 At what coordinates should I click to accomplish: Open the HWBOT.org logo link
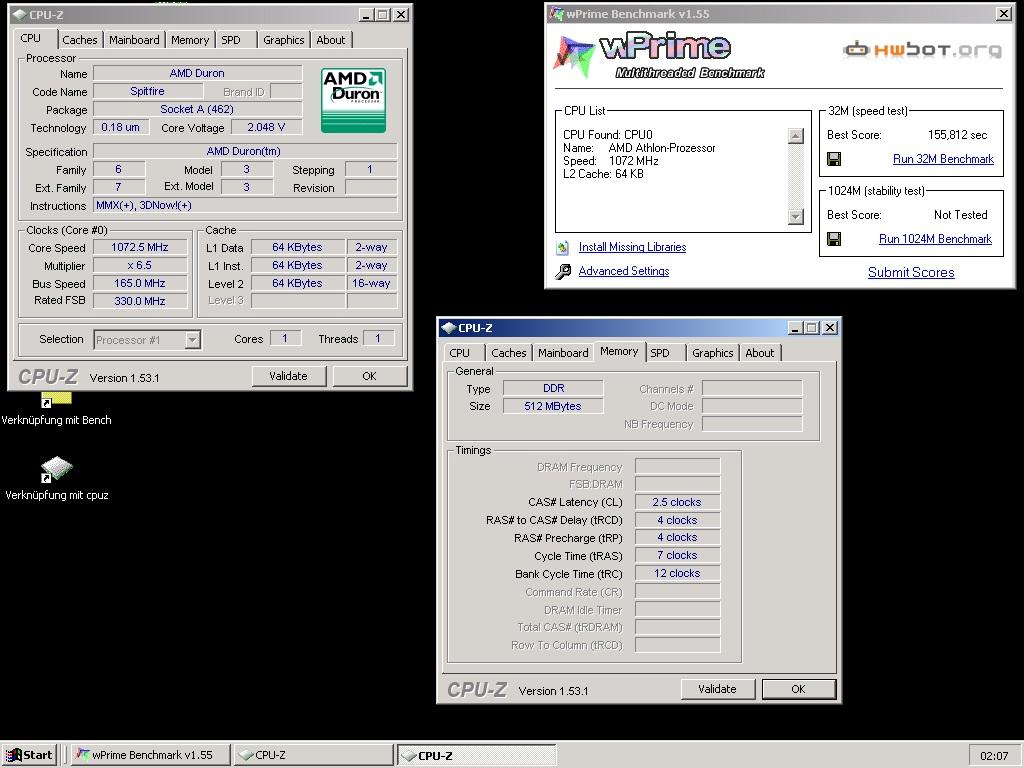922,50
